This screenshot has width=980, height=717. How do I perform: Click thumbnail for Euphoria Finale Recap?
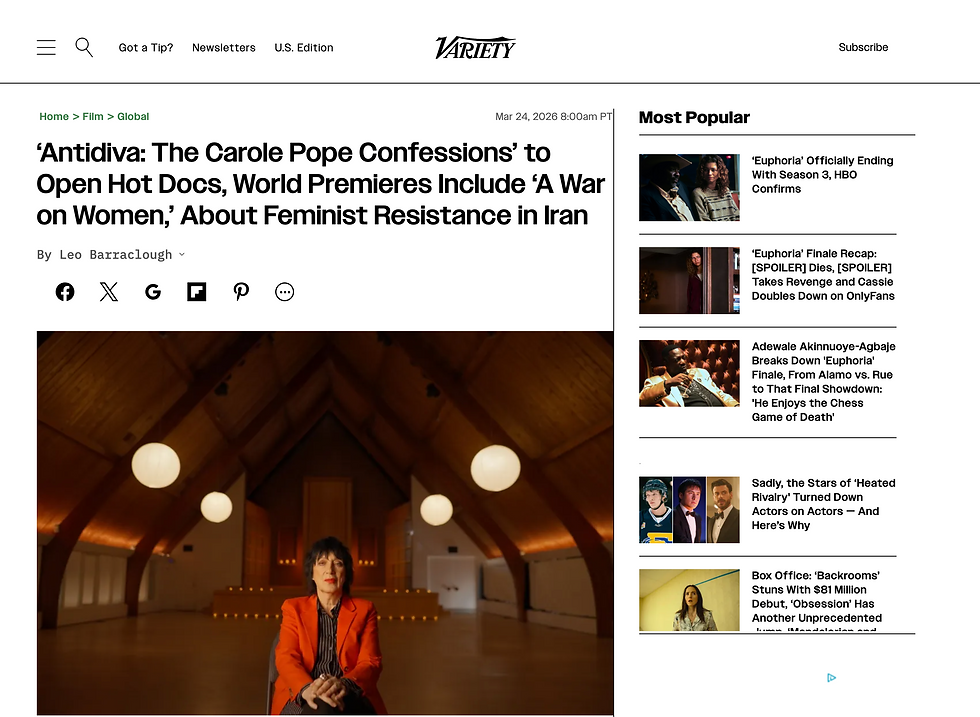(689, 281)
